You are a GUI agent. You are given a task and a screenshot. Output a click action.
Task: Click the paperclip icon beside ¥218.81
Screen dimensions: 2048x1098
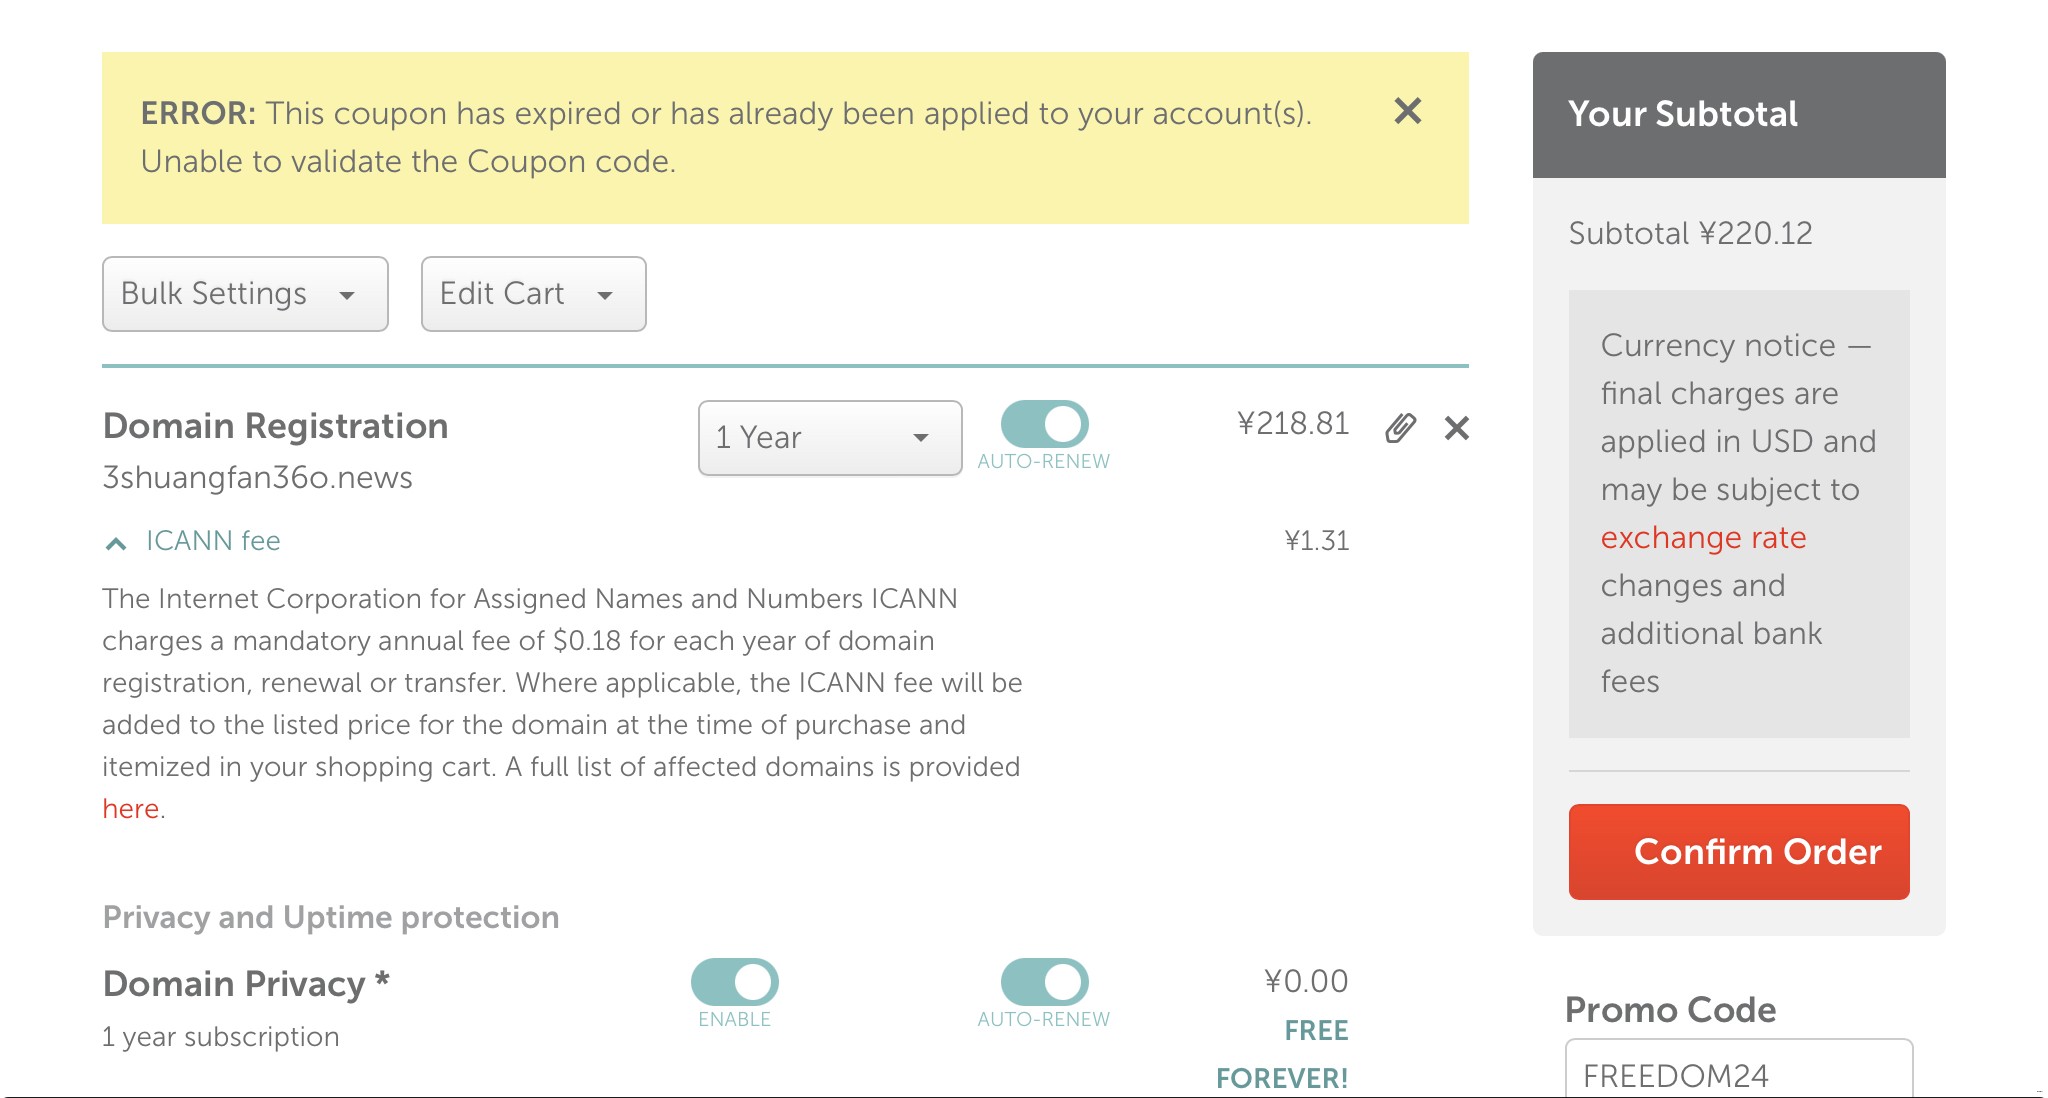coord(1400,428)
